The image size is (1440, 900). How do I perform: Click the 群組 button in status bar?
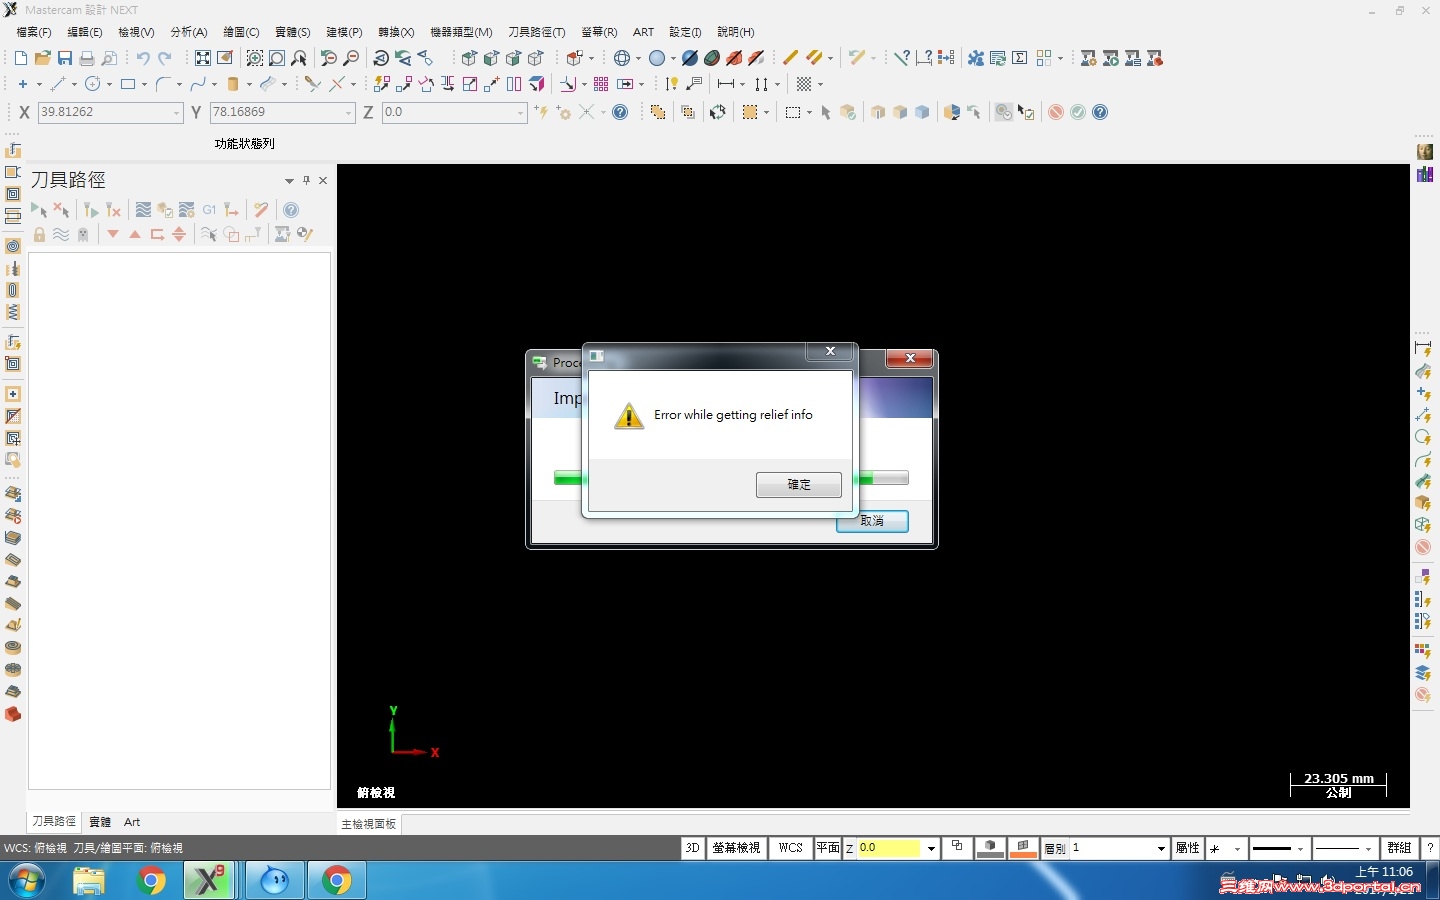(1399, 848)
